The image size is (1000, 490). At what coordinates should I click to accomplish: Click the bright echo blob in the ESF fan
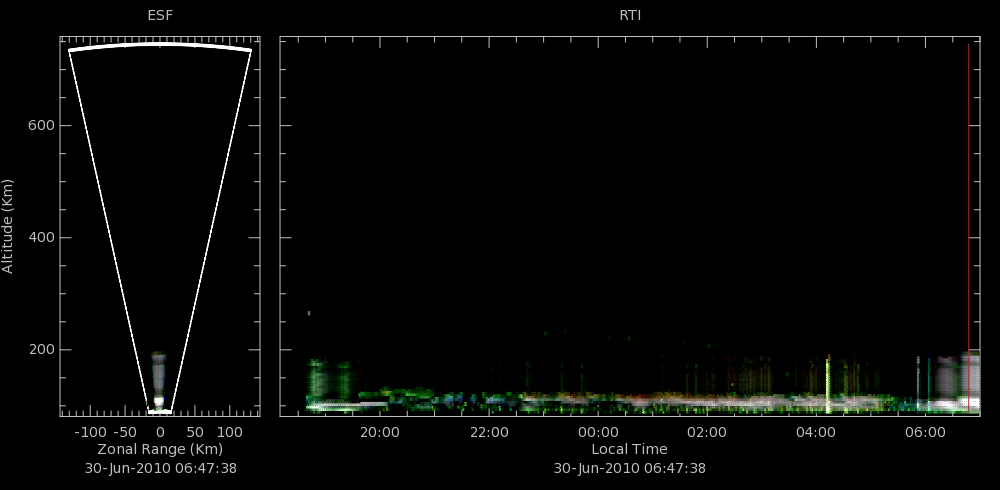(158, 382)
